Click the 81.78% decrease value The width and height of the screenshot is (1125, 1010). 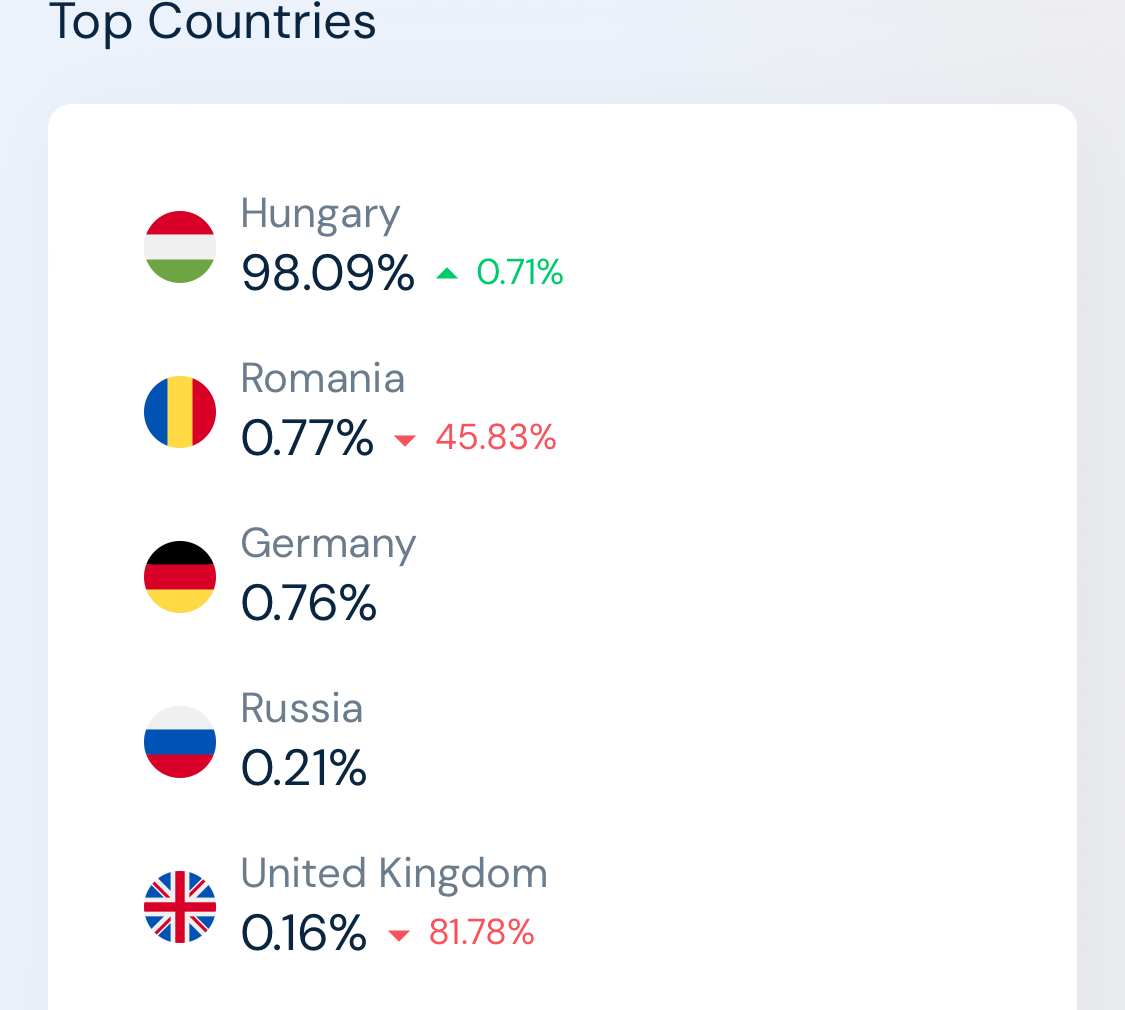(481, 932)
